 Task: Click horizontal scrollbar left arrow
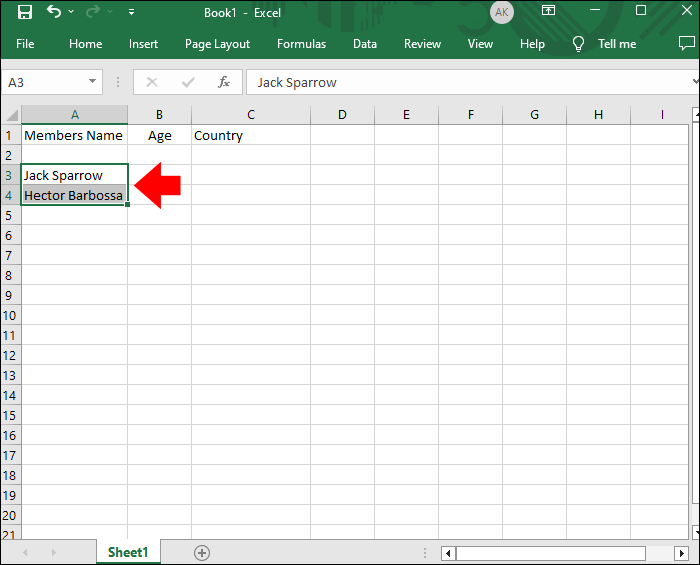(448, 553)
